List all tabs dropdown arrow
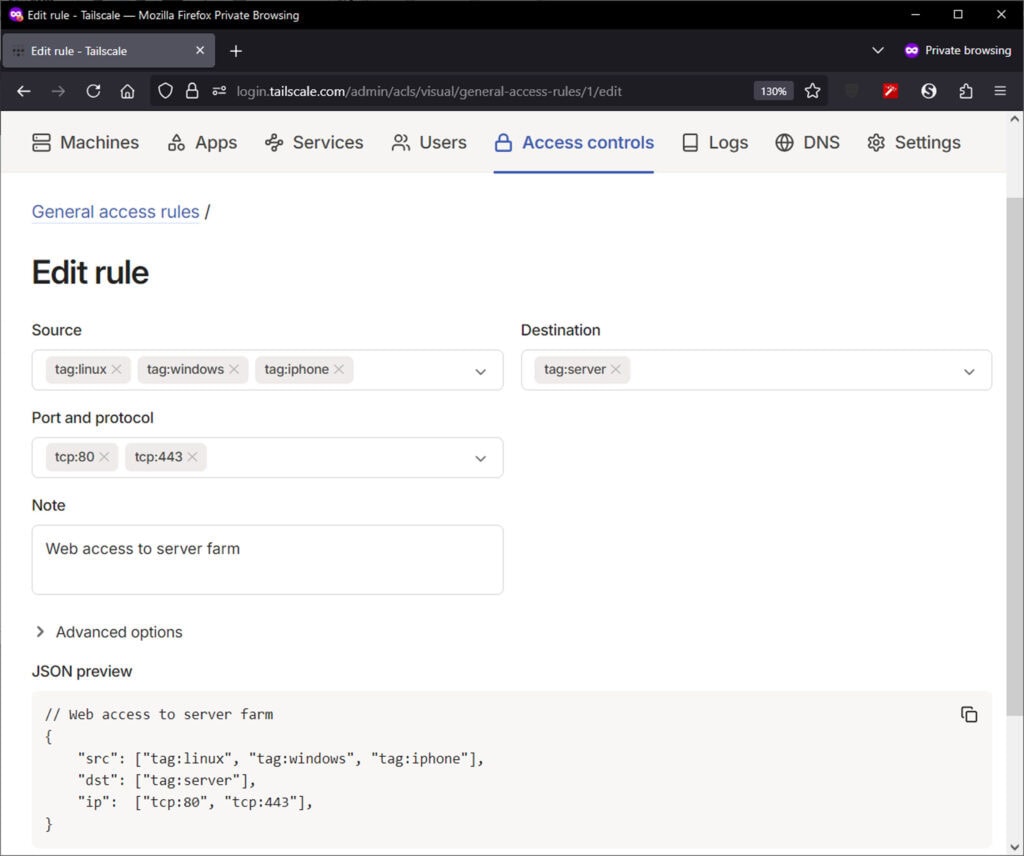Viewport: 1024px width, 856px height. [x=878, y=50]
